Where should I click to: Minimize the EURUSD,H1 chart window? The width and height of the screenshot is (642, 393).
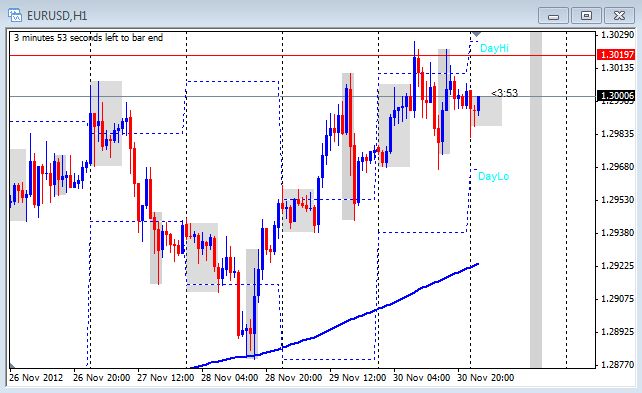[553, 16]
